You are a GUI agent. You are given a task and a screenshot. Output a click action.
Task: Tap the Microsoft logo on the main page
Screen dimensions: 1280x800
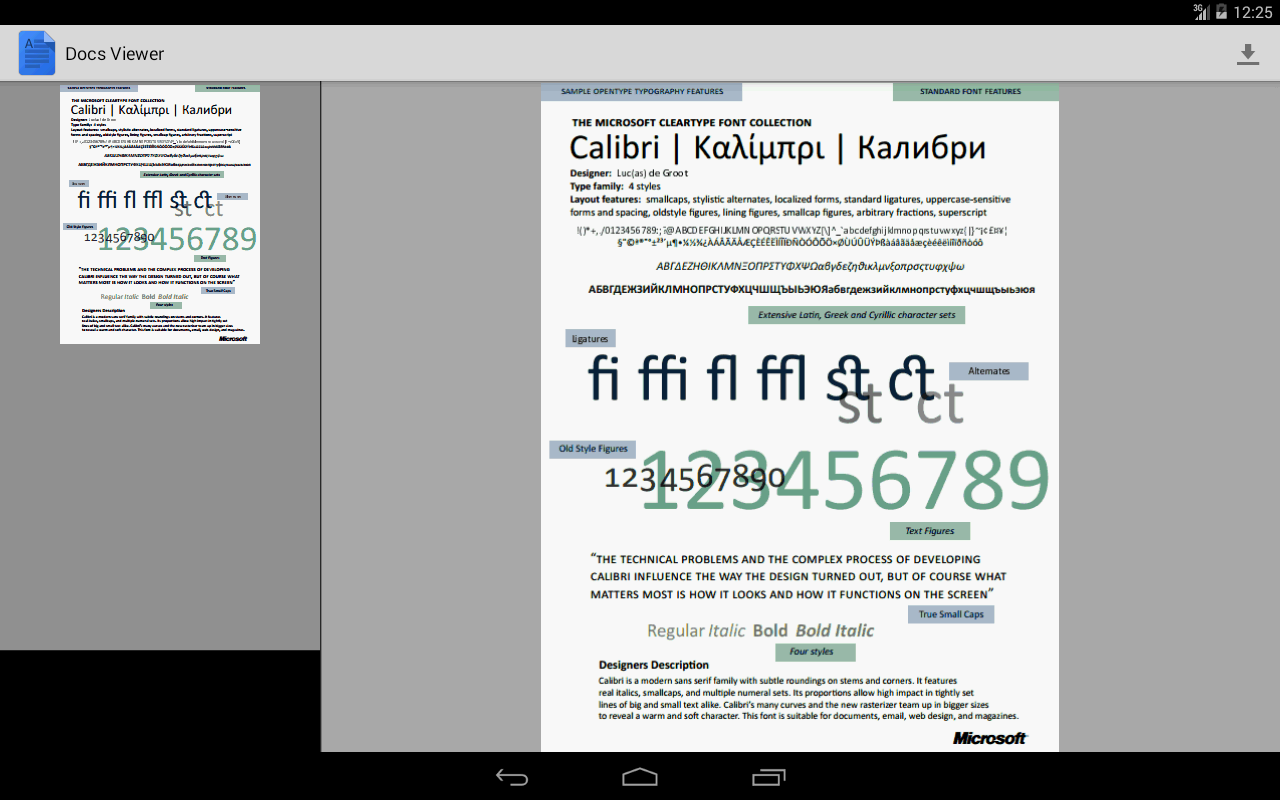click(x=990, y=738)
